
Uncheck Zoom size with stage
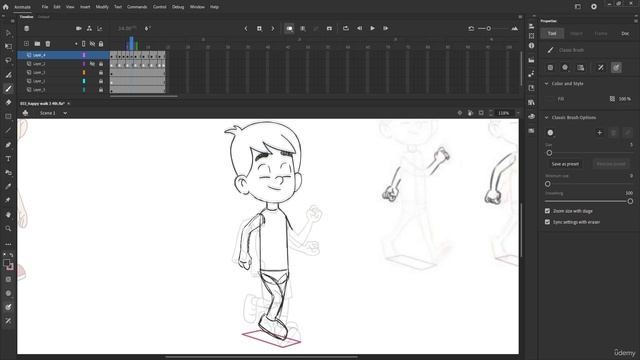[547, 211]
